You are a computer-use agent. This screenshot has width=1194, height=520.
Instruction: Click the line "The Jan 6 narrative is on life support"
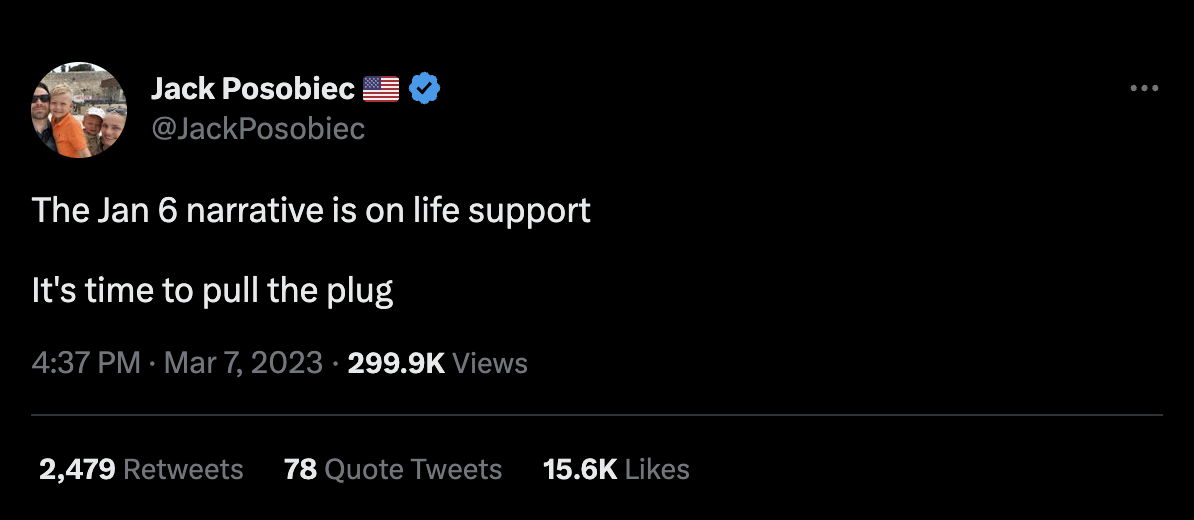(x=311, y=211)
